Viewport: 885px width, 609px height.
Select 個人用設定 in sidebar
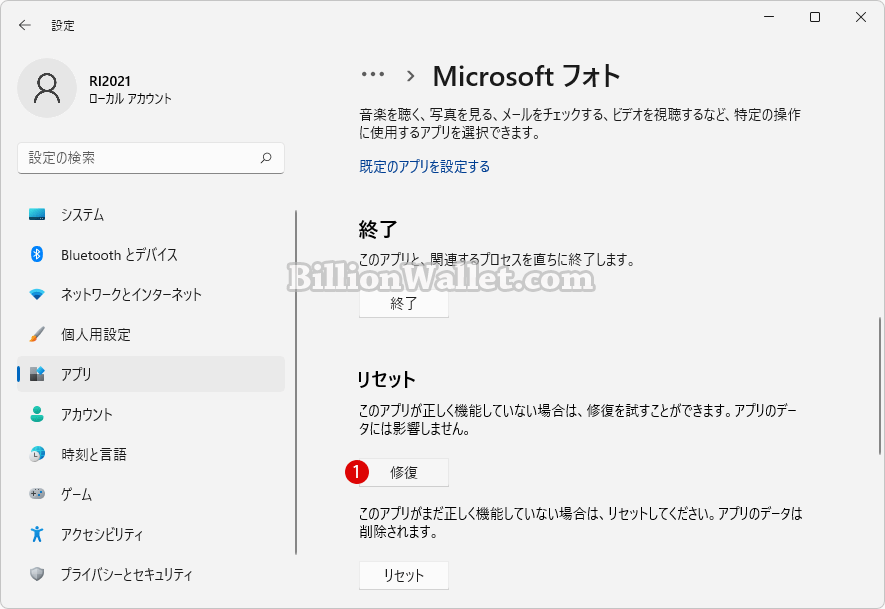point(151,334)
